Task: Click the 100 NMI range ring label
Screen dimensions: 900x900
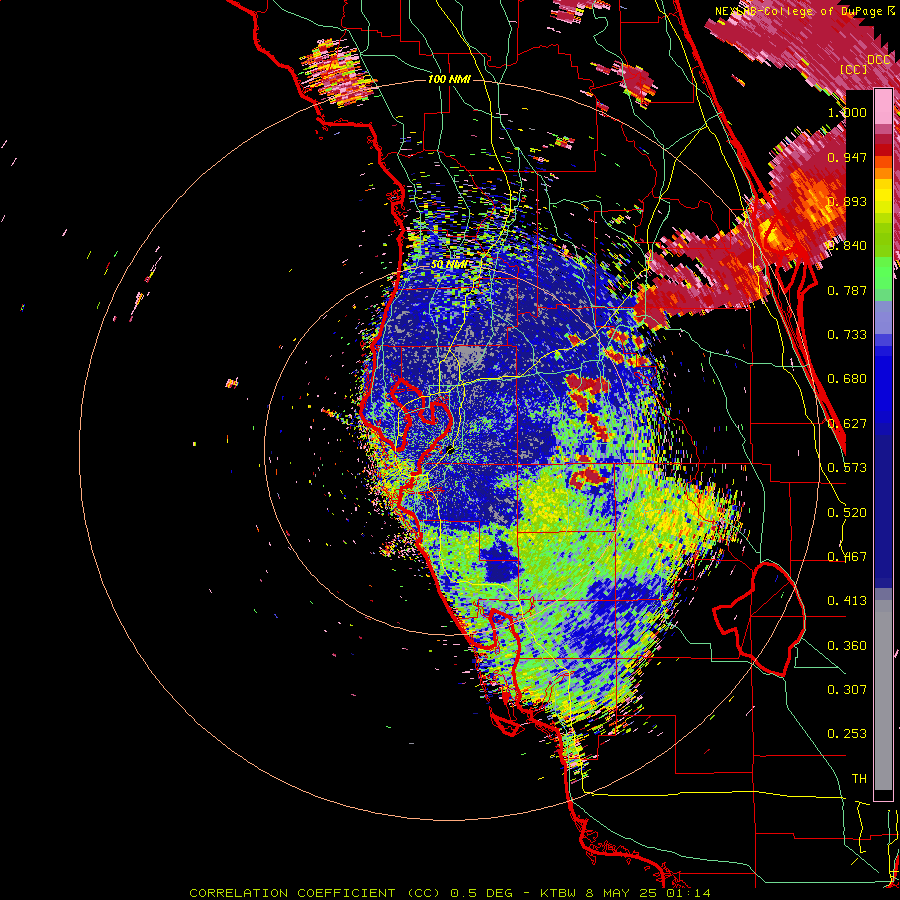Action: pyautogui.click(x=449, y=79)
